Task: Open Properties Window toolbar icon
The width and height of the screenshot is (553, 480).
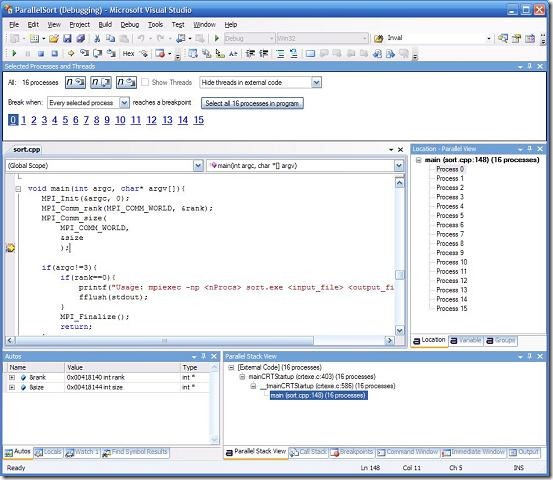Action: [516, 38]
